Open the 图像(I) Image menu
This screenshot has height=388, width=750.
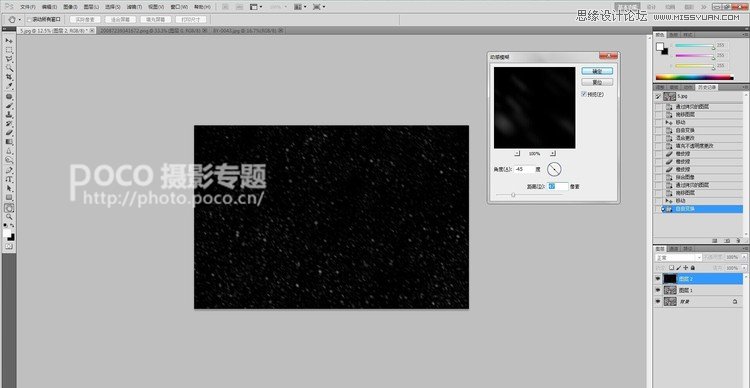point(70,7)
